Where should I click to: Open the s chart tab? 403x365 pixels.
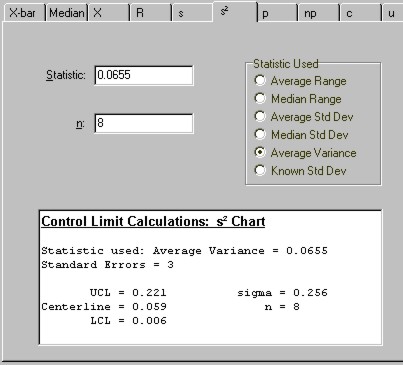coord(192,13)
